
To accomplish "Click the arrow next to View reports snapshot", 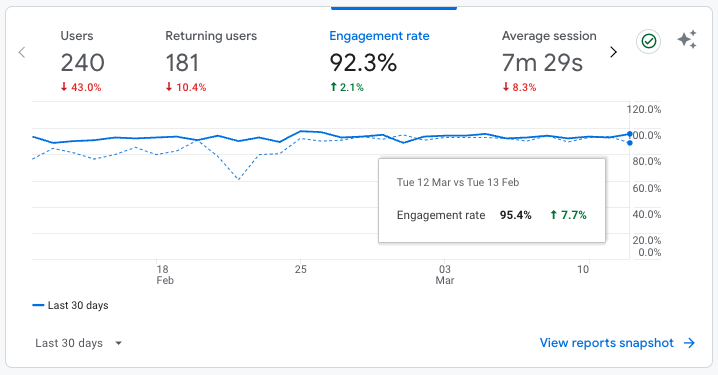I will tap(689, 343).
